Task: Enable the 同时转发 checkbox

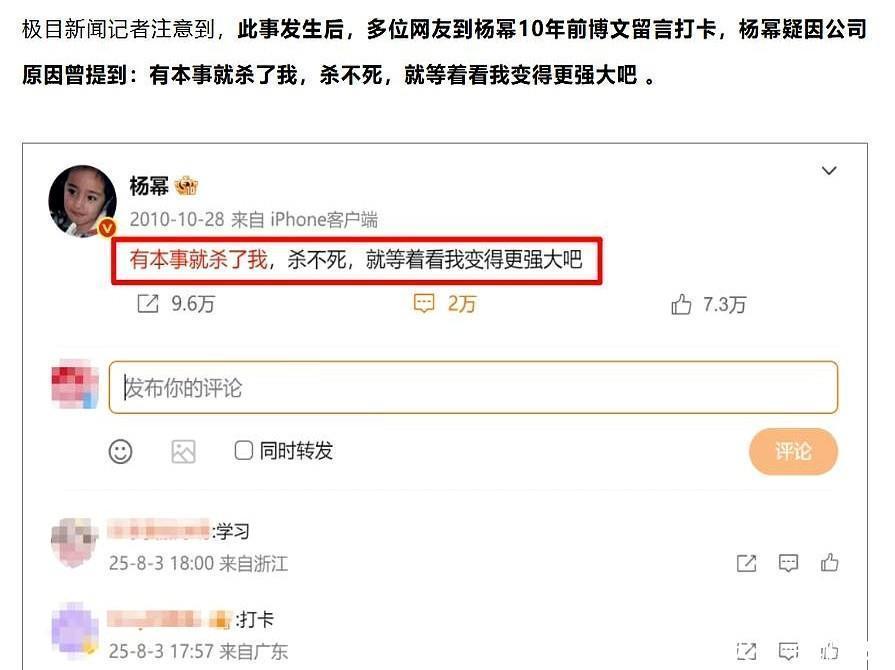Action: click(x=244, y=450)
